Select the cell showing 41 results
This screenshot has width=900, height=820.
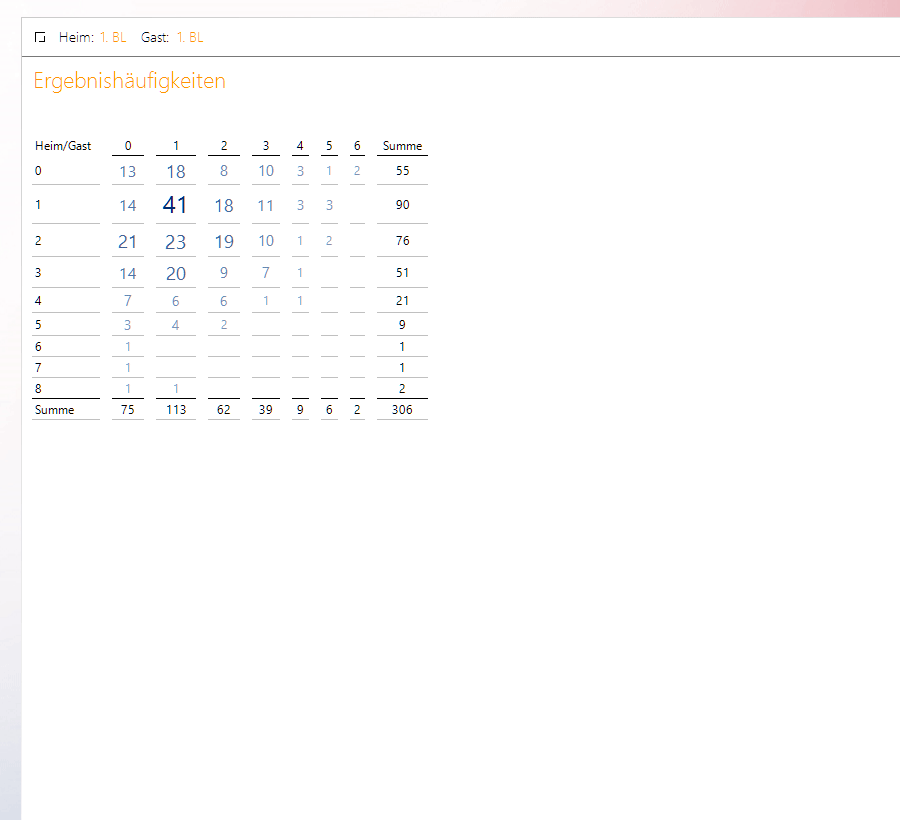[x=175, y=205]
